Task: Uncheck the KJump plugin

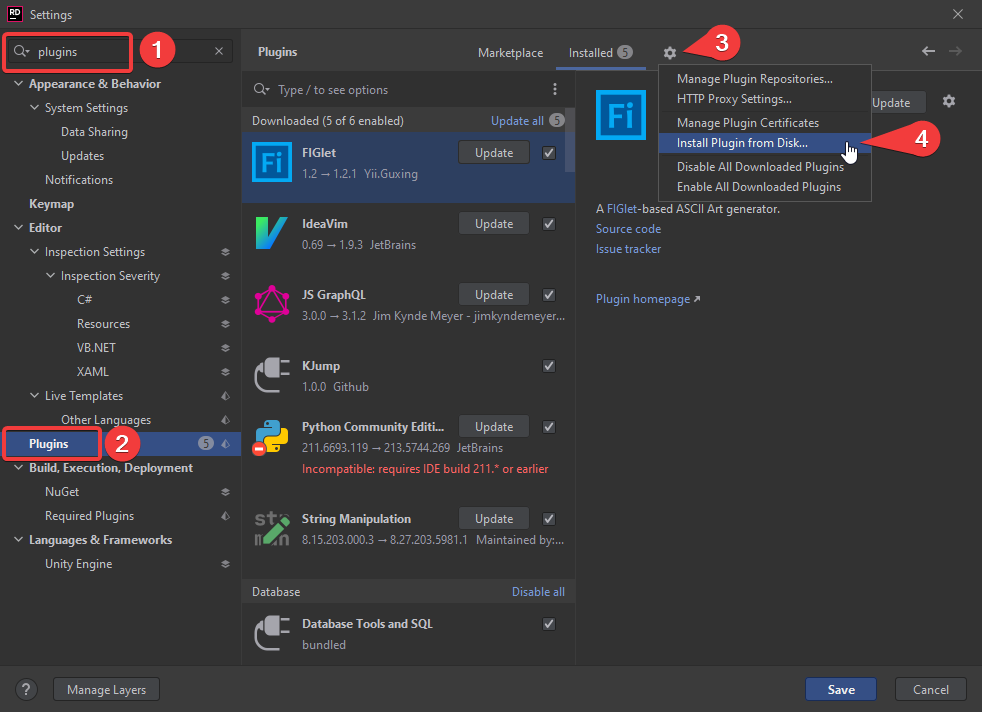Action: click(x=548, y=366)
